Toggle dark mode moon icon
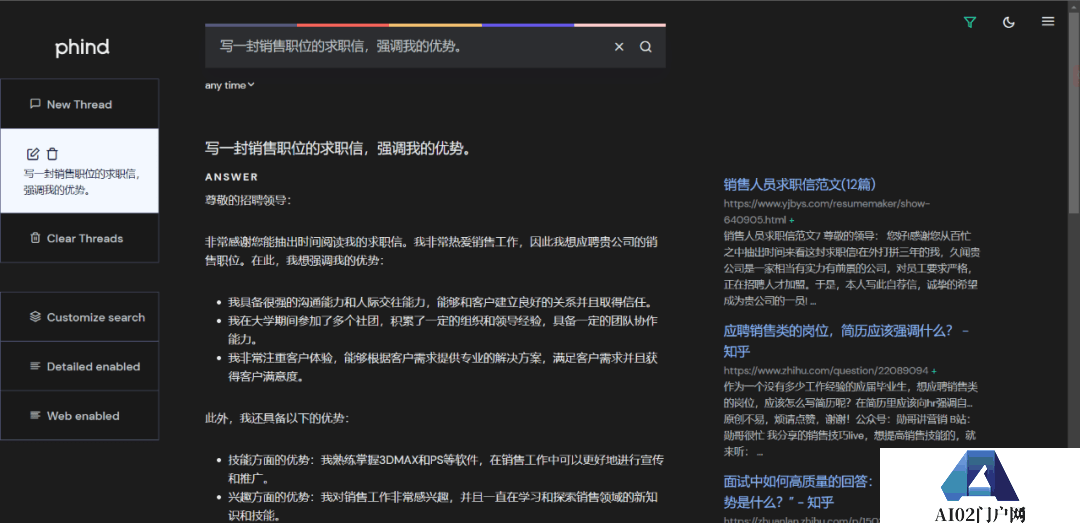Viewport: 1080px width, 523px height. pyautogui.click(x=1009, y=22)
